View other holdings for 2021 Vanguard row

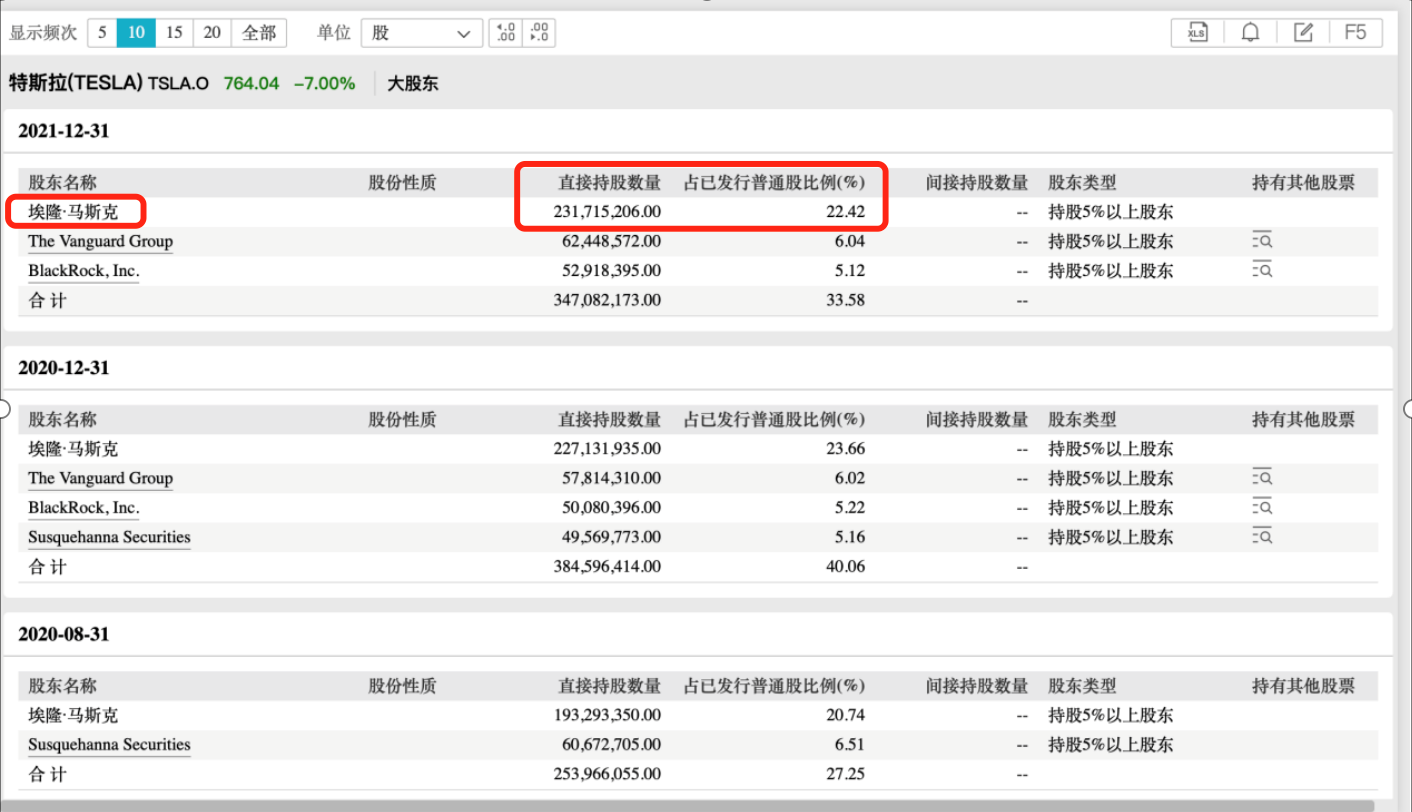pos(1262,241)
